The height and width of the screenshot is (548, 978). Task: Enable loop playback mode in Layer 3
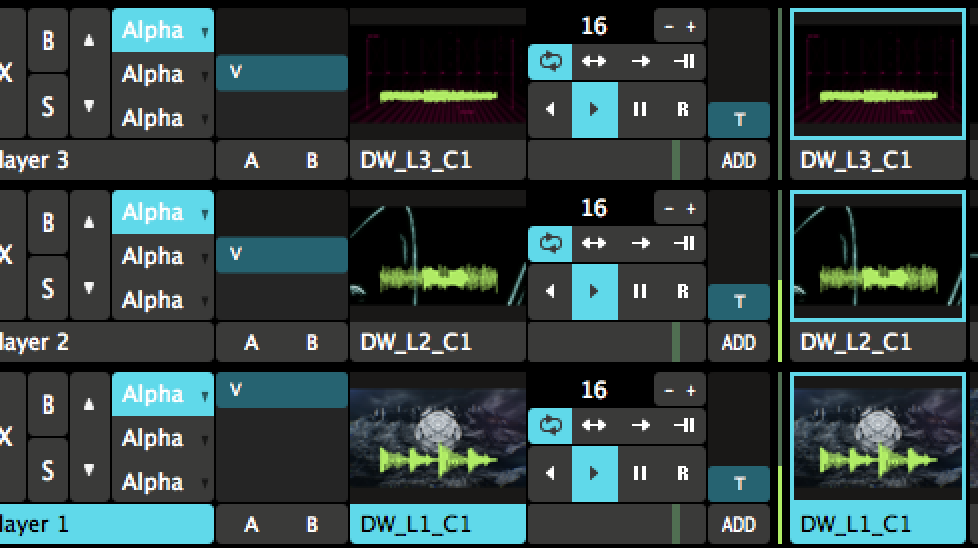click(550, 61)
